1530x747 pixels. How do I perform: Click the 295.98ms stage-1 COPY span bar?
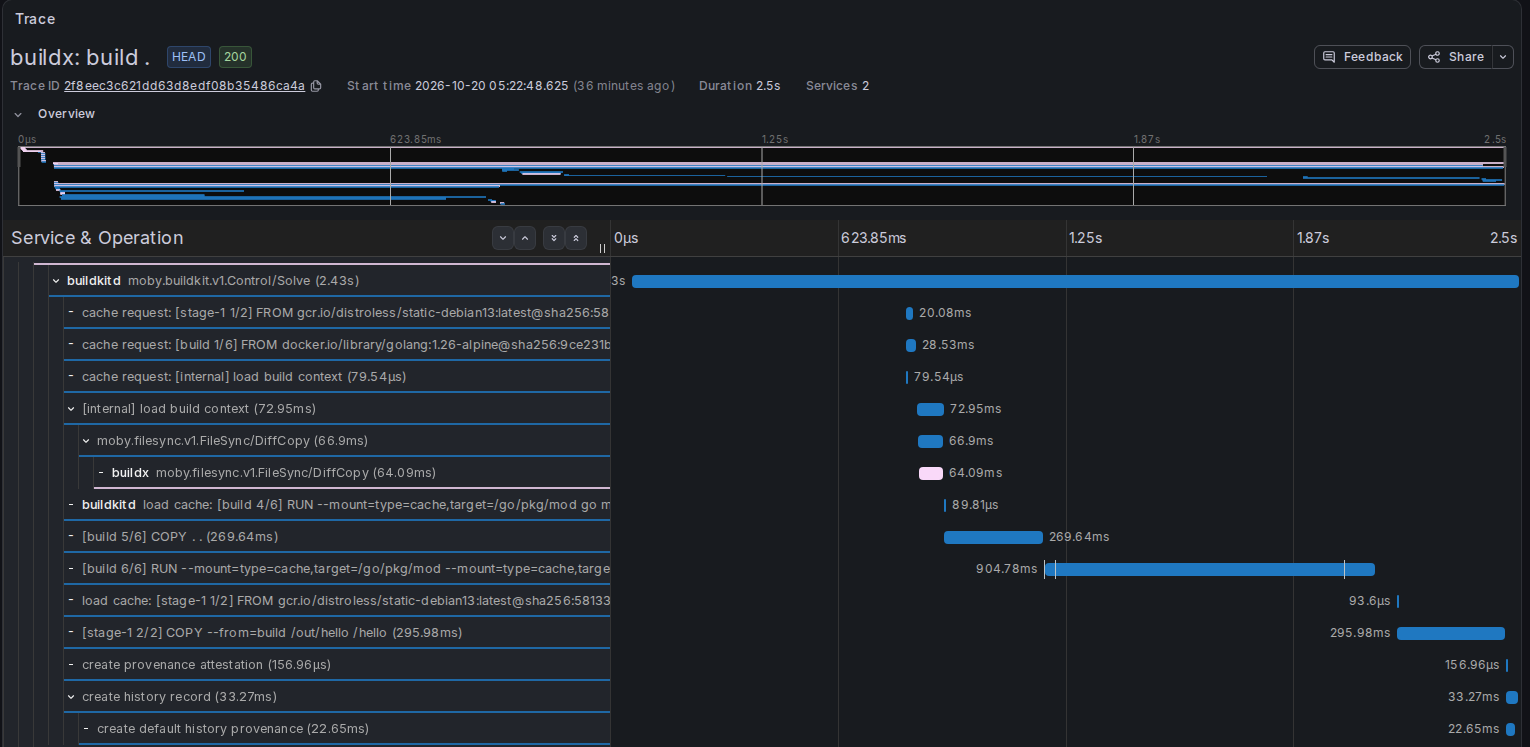point(1451,633)
